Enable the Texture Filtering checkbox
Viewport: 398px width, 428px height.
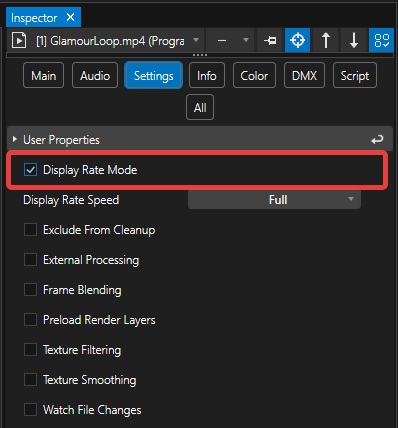tap(30, 350)
